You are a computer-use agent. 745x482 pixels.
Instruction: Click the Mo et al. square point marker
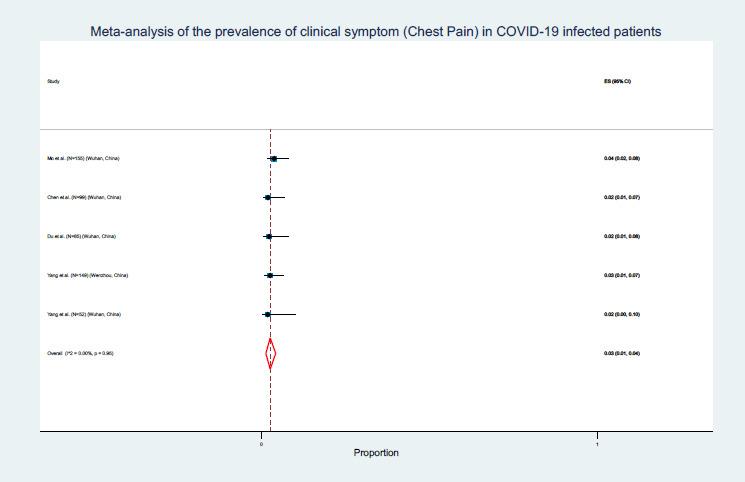tap(274, 159)
